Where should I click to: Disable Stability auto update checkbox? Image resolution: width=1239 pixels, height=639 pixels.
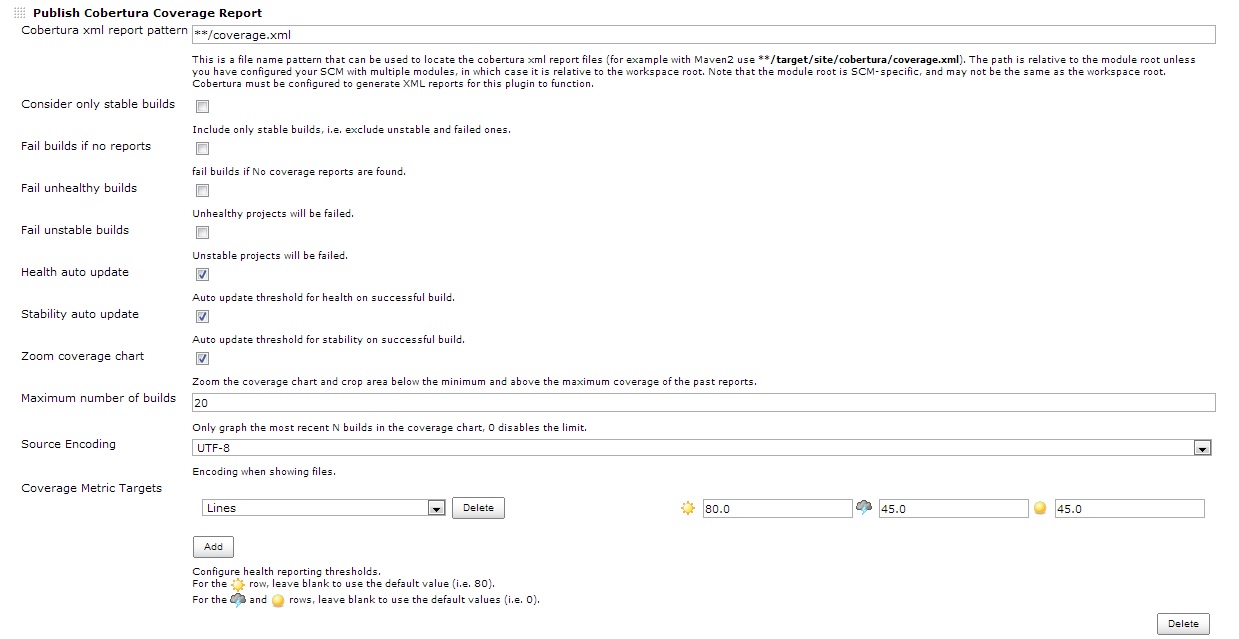coord(202,316)
